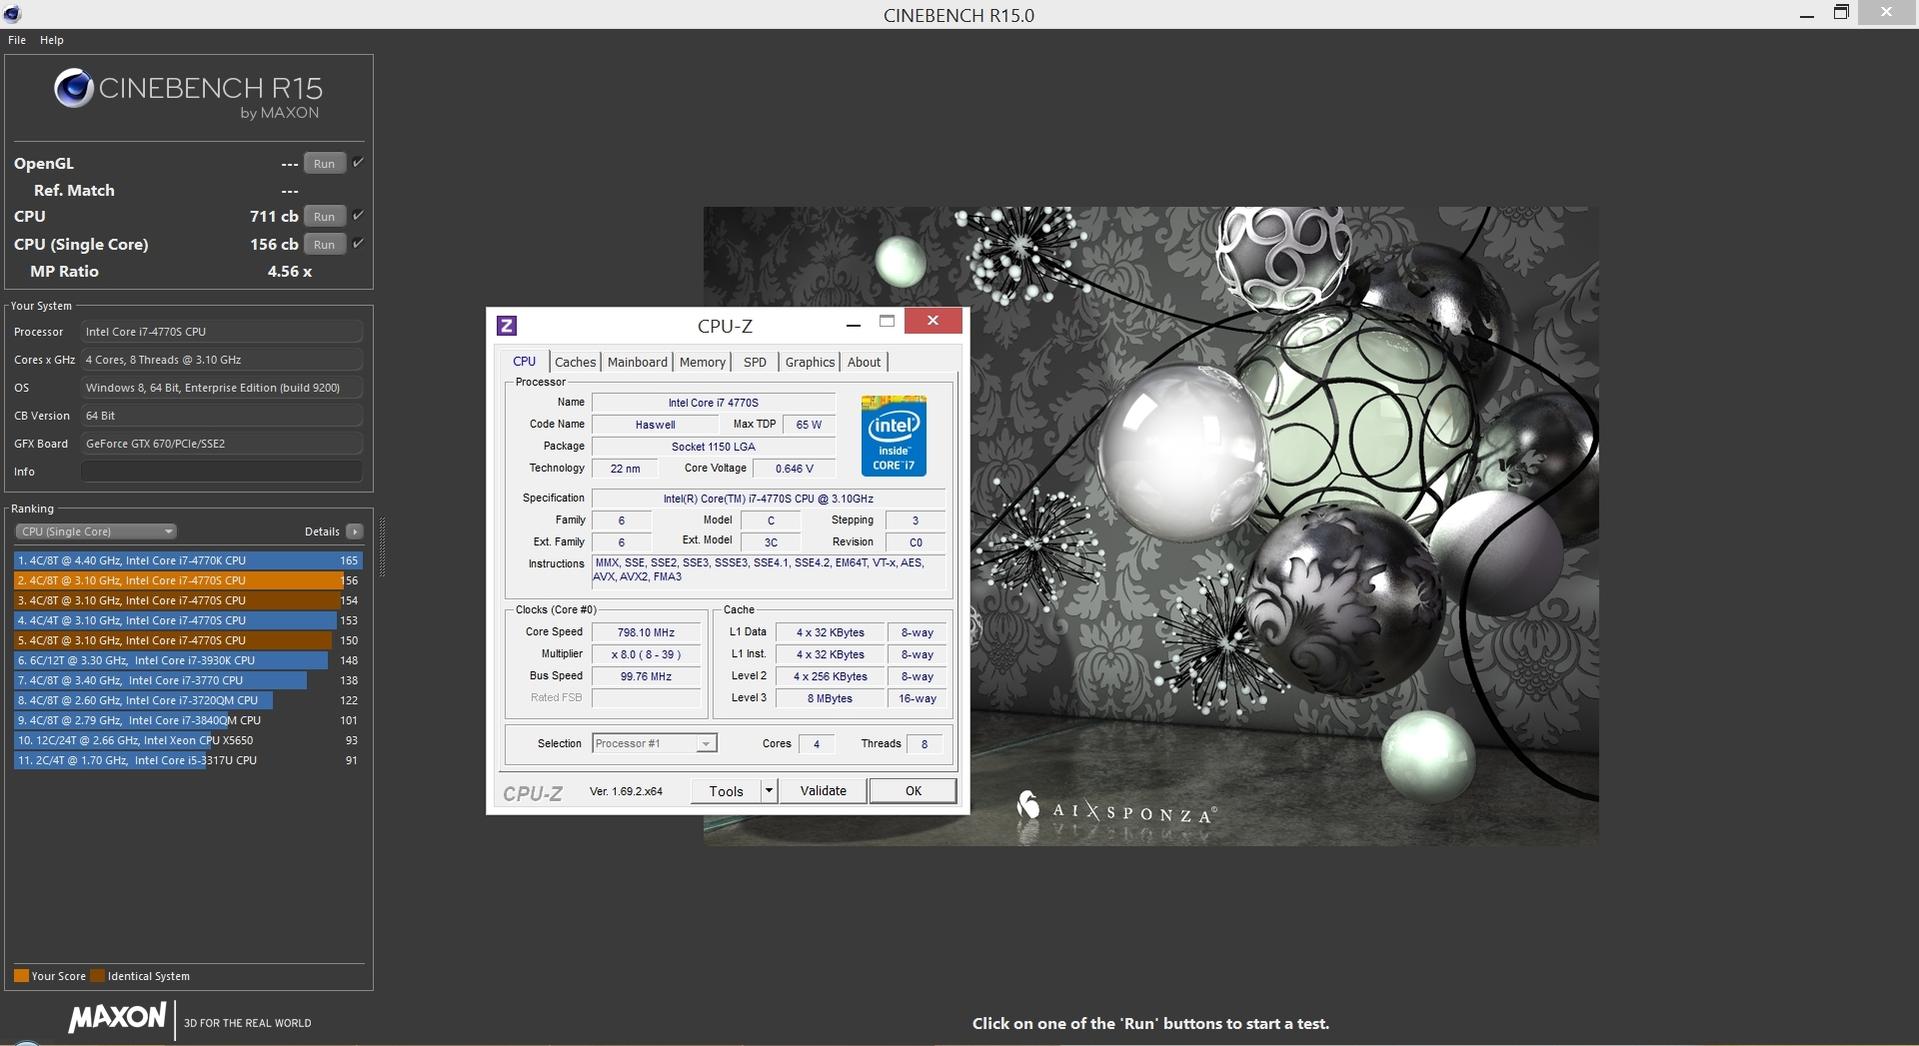Click the CPU score 711 cb
The image size is (1919, 1046).
click(274, 216)
